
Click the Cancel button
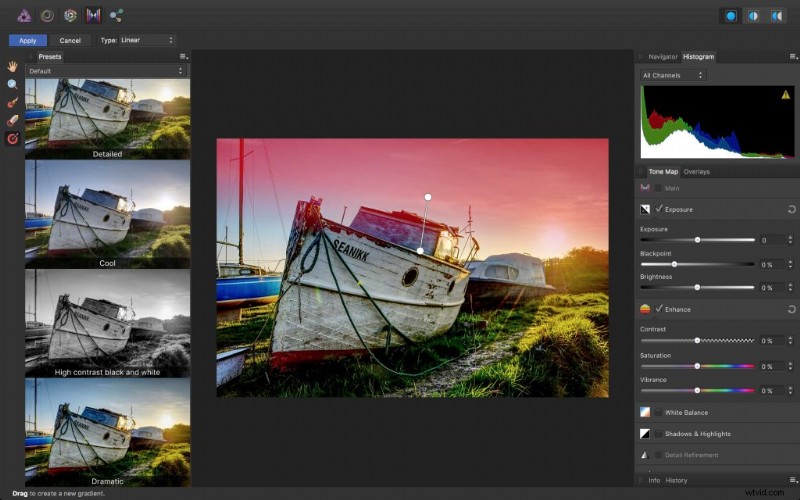70,40
